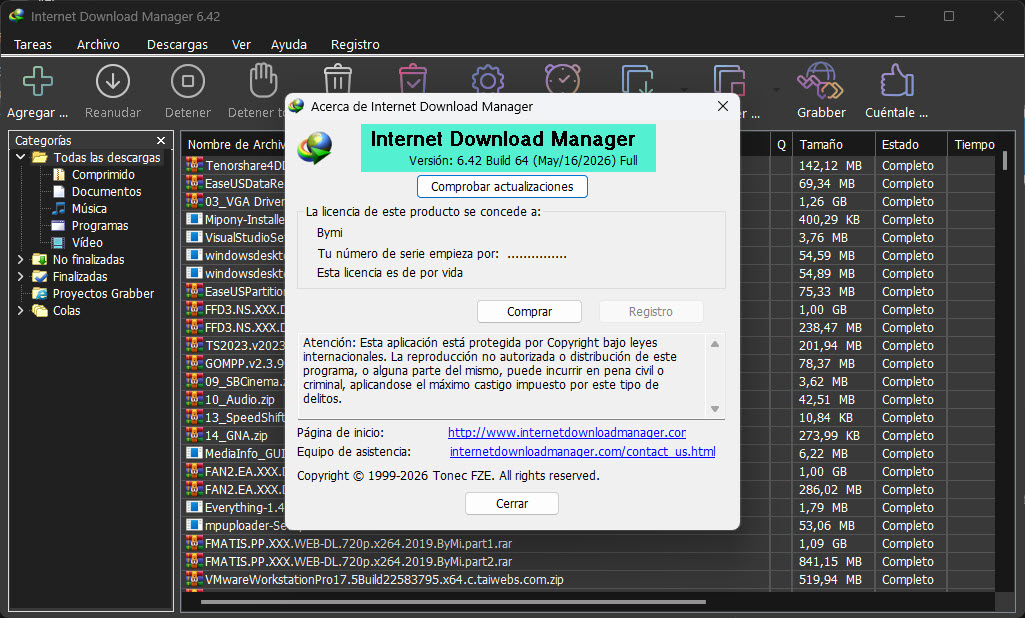Click Comprobar actualizaciones button

pos(502,186)
